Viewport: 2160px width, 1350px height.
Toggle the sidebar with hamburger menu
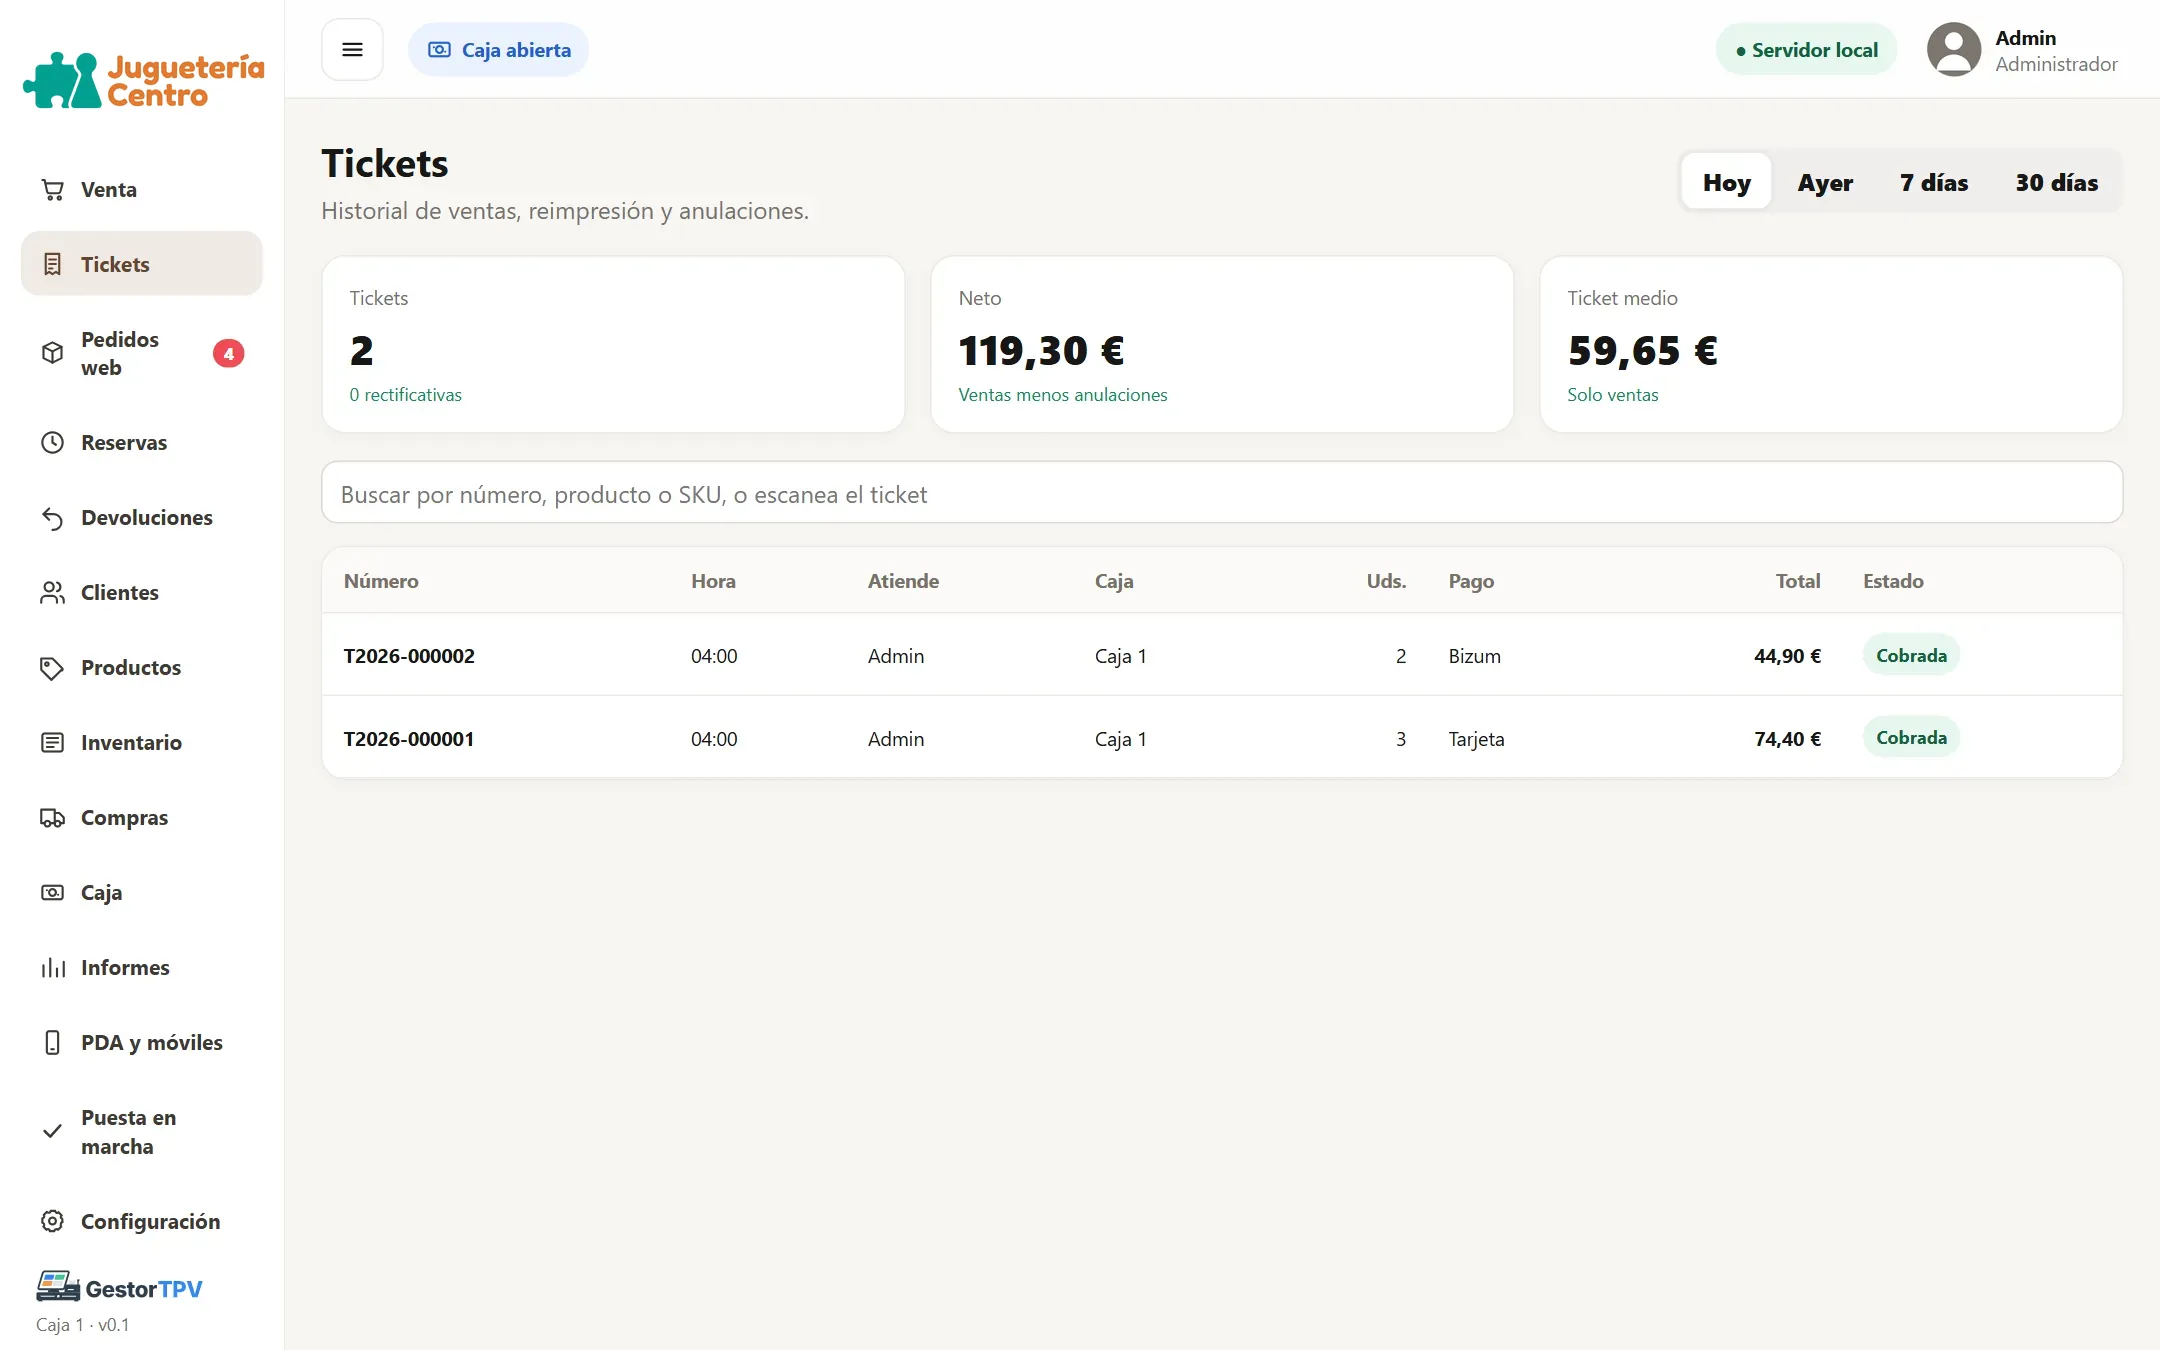[352, 50]
